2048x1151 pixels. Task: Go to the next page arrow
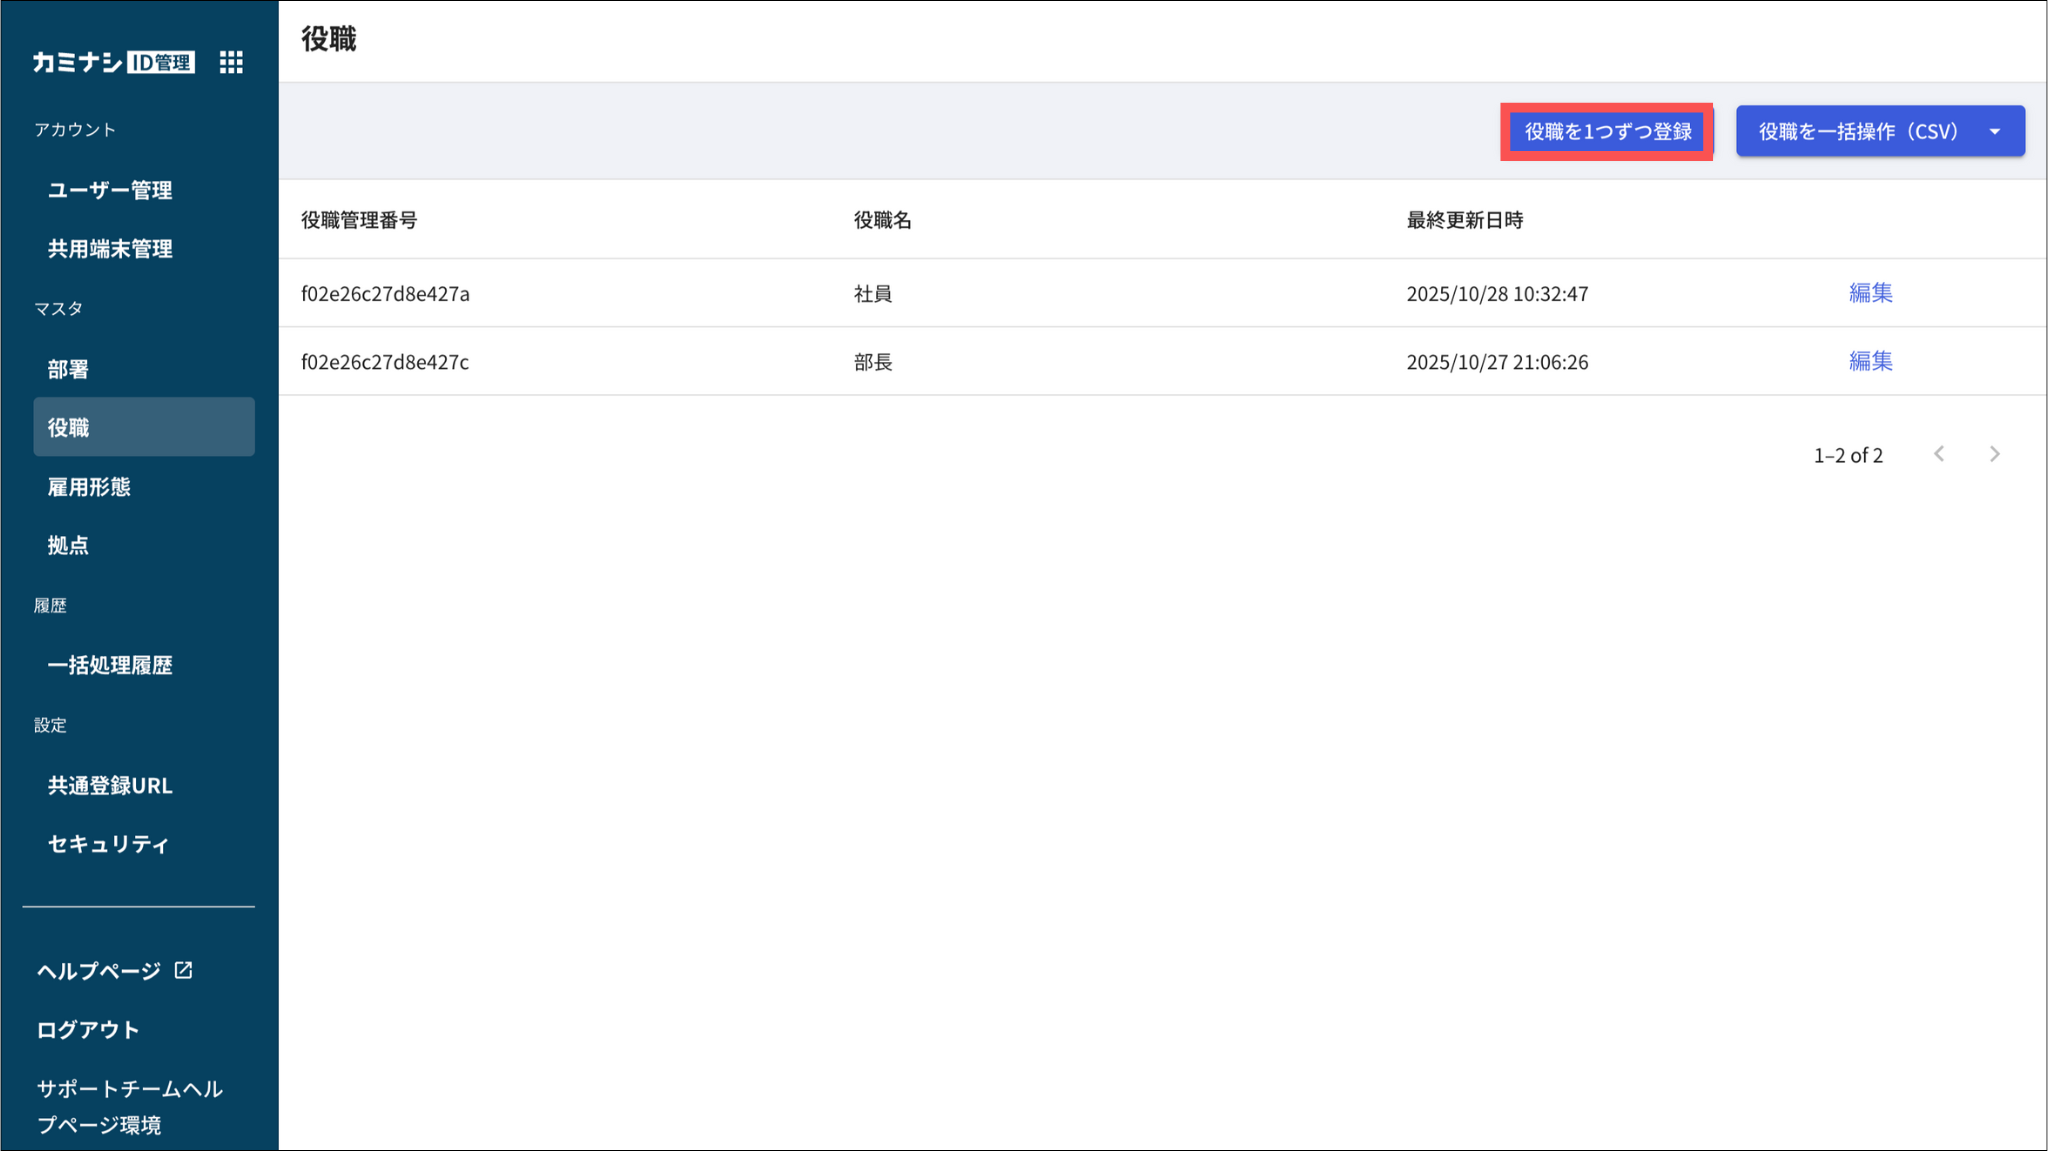(x=1995, y=454)
